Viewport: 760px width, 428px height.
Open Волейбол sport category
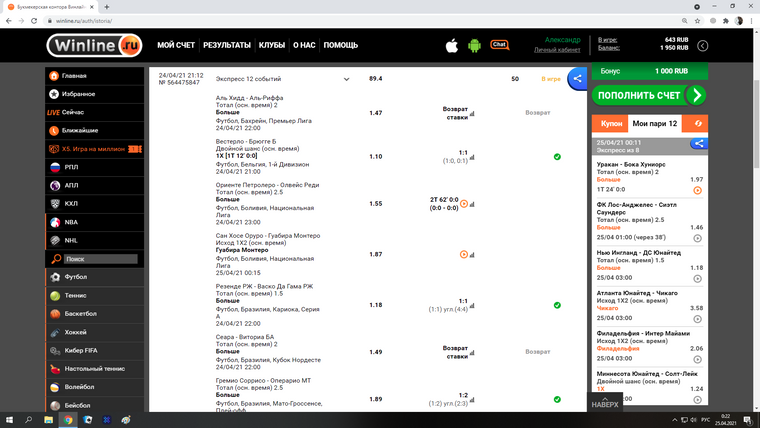pos(95,387)
